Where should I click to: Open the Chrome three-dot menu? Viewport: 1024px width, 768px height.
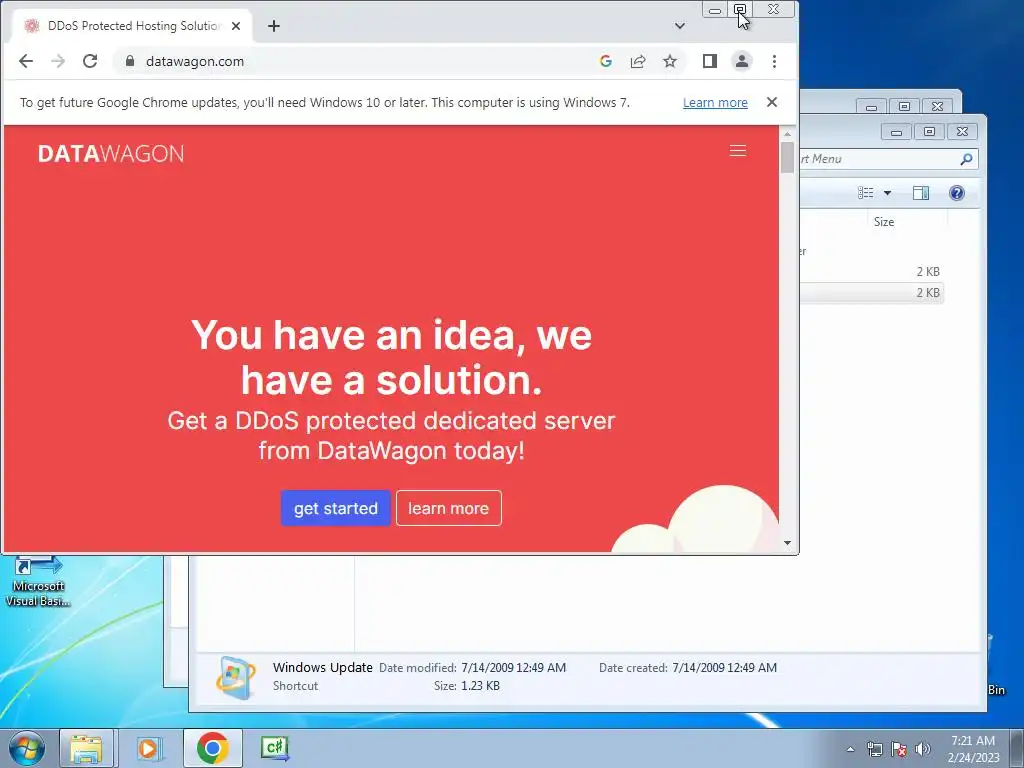(774, 61)
